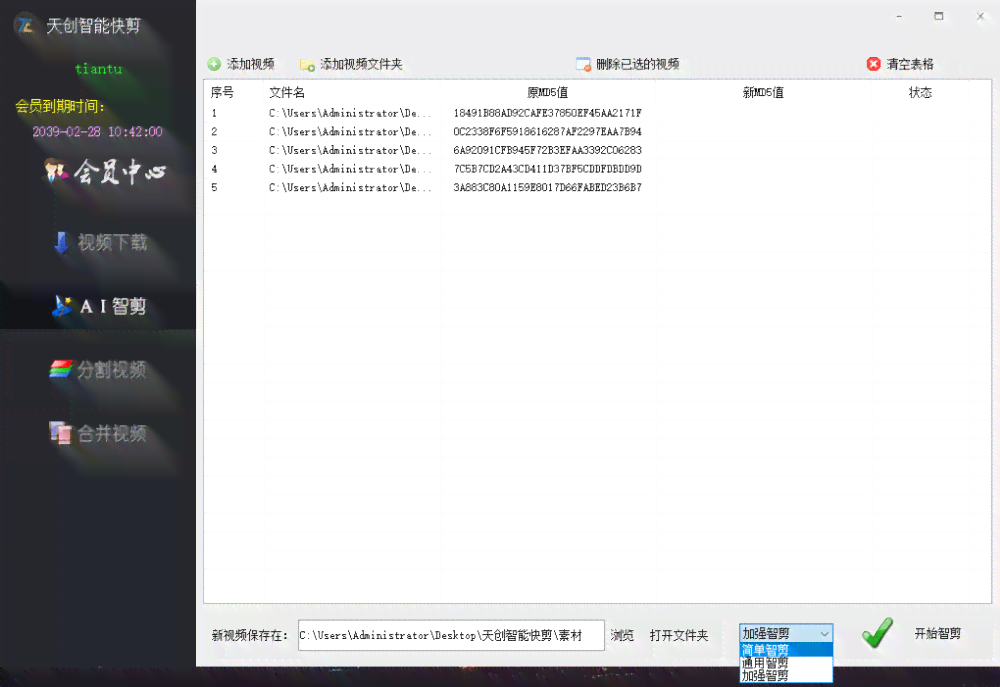This screenshot has height=687, width=1000.
Task: Click the 添加视频 label
Action: [x=251, y=64]
